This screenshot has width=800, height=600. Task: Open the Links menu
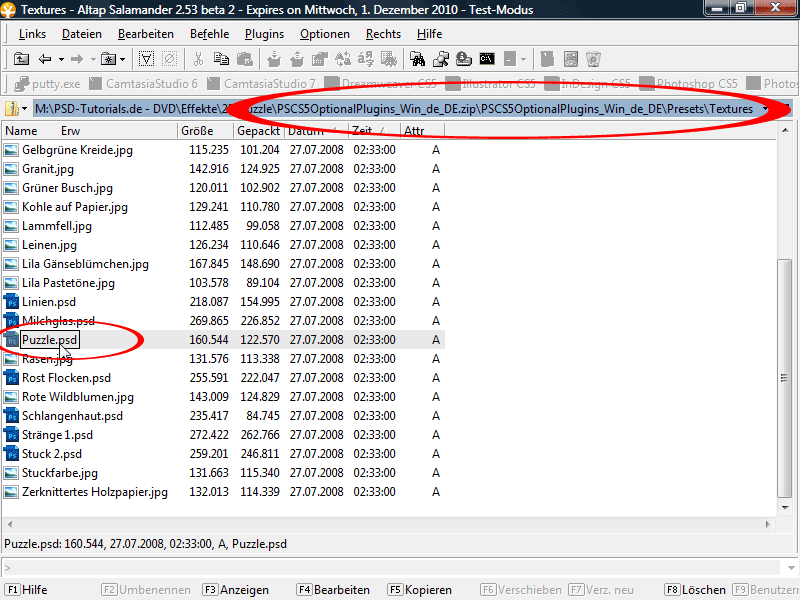coord(32,34)
